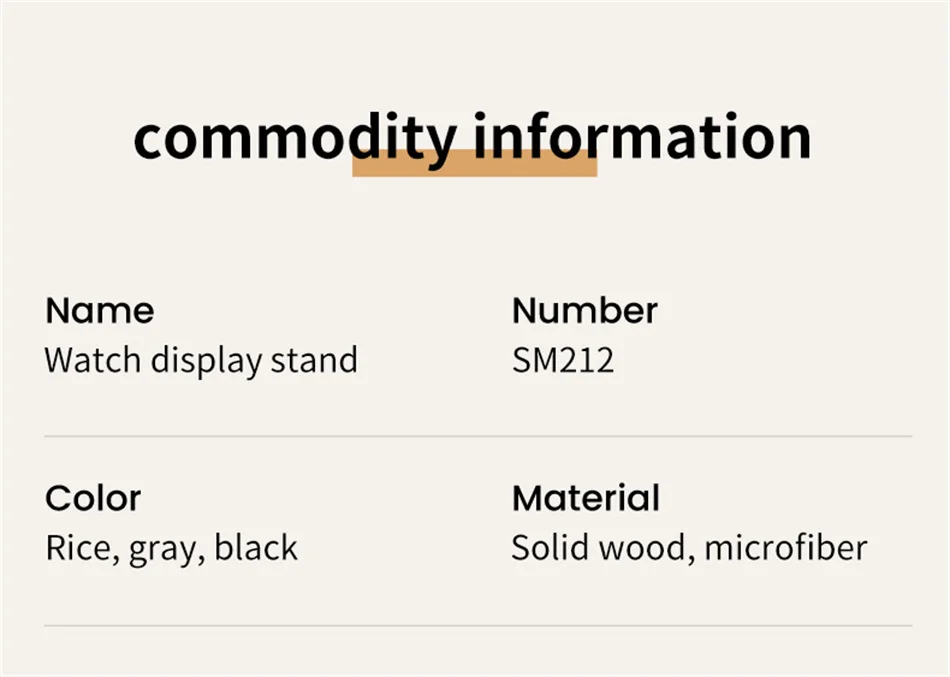Click the "Color" label
The height and width of the screenshot is (677, 950).
pyautogui.click(x=93, y=499)
